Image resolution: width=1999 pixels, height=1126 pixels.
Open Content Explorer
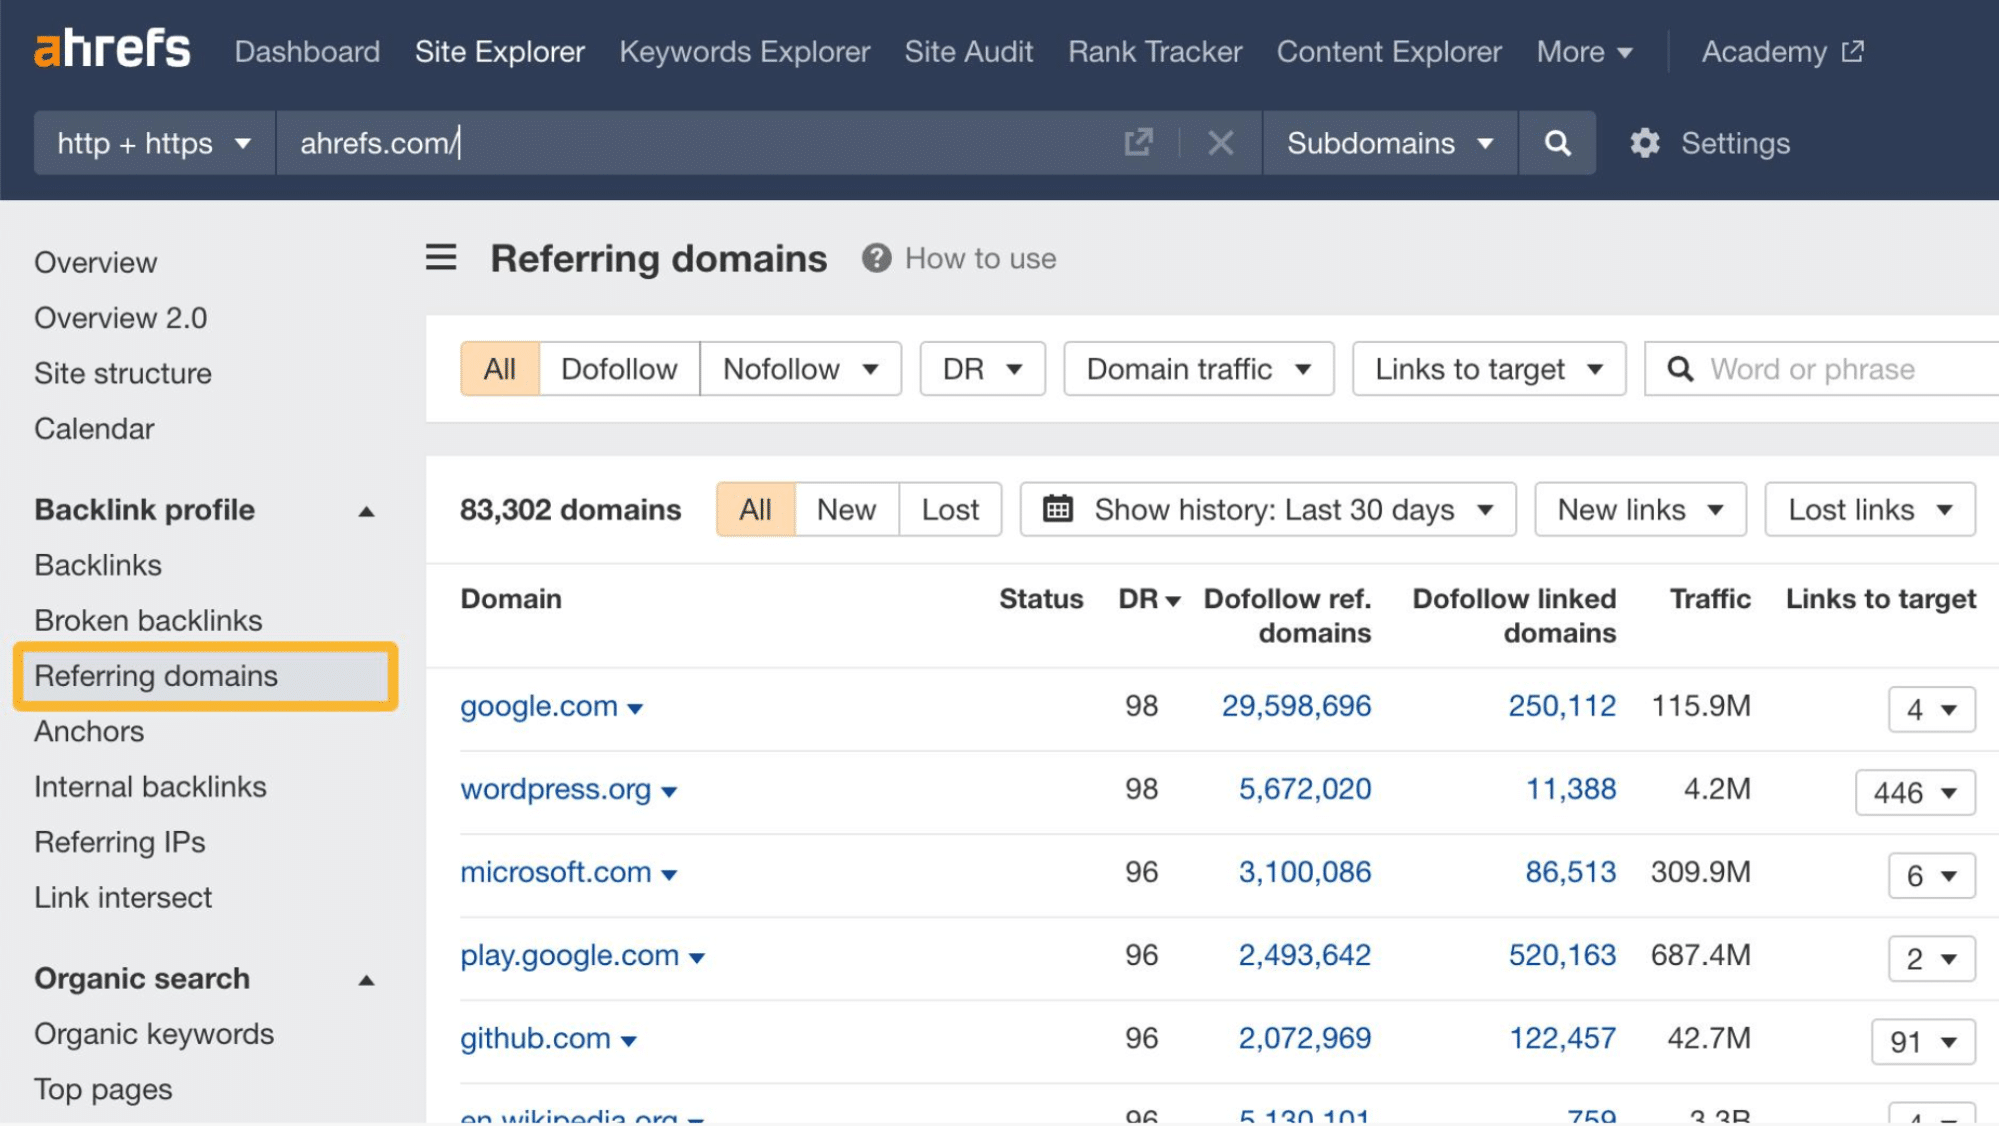point(1389,51)
